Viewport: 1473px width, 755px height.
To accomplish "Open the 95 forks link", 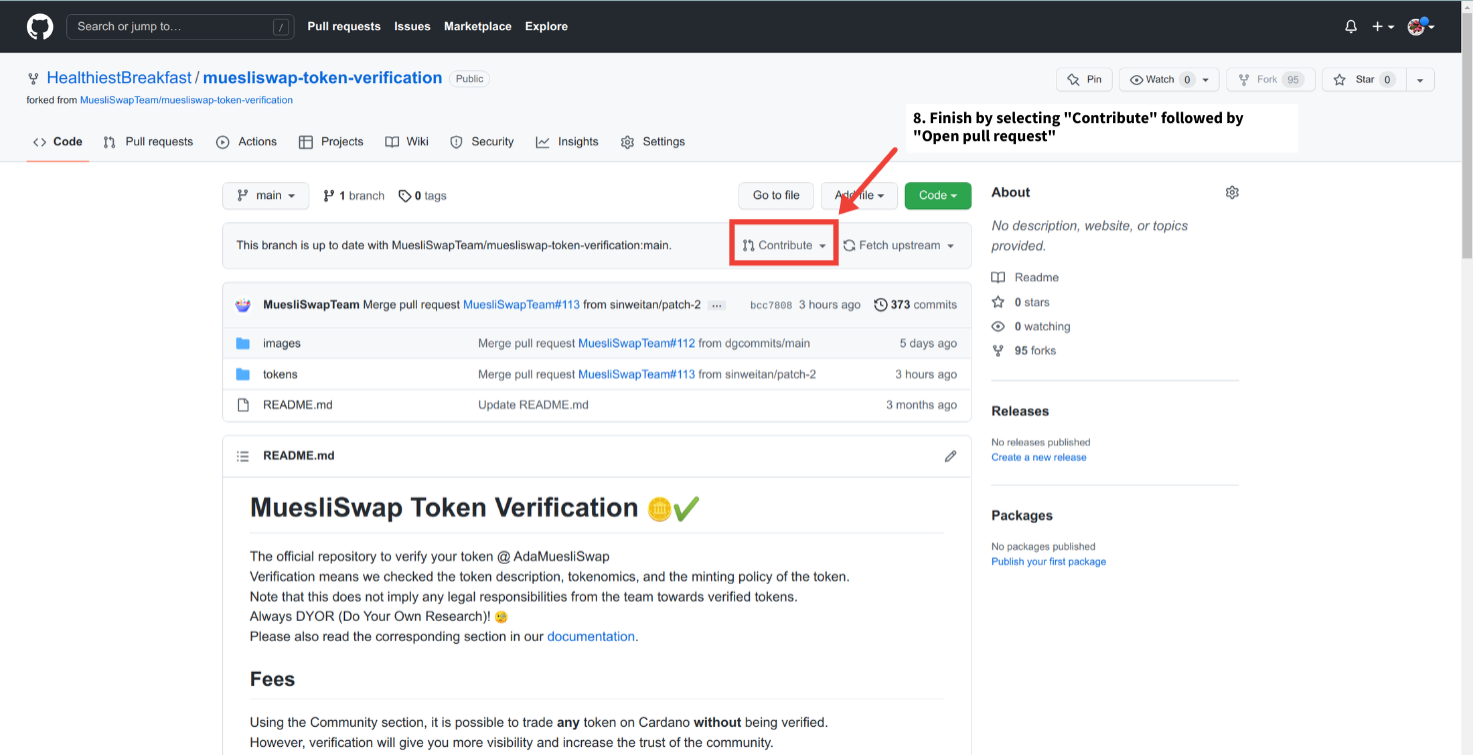I will pyautogui.click(x=1035, y=350).
